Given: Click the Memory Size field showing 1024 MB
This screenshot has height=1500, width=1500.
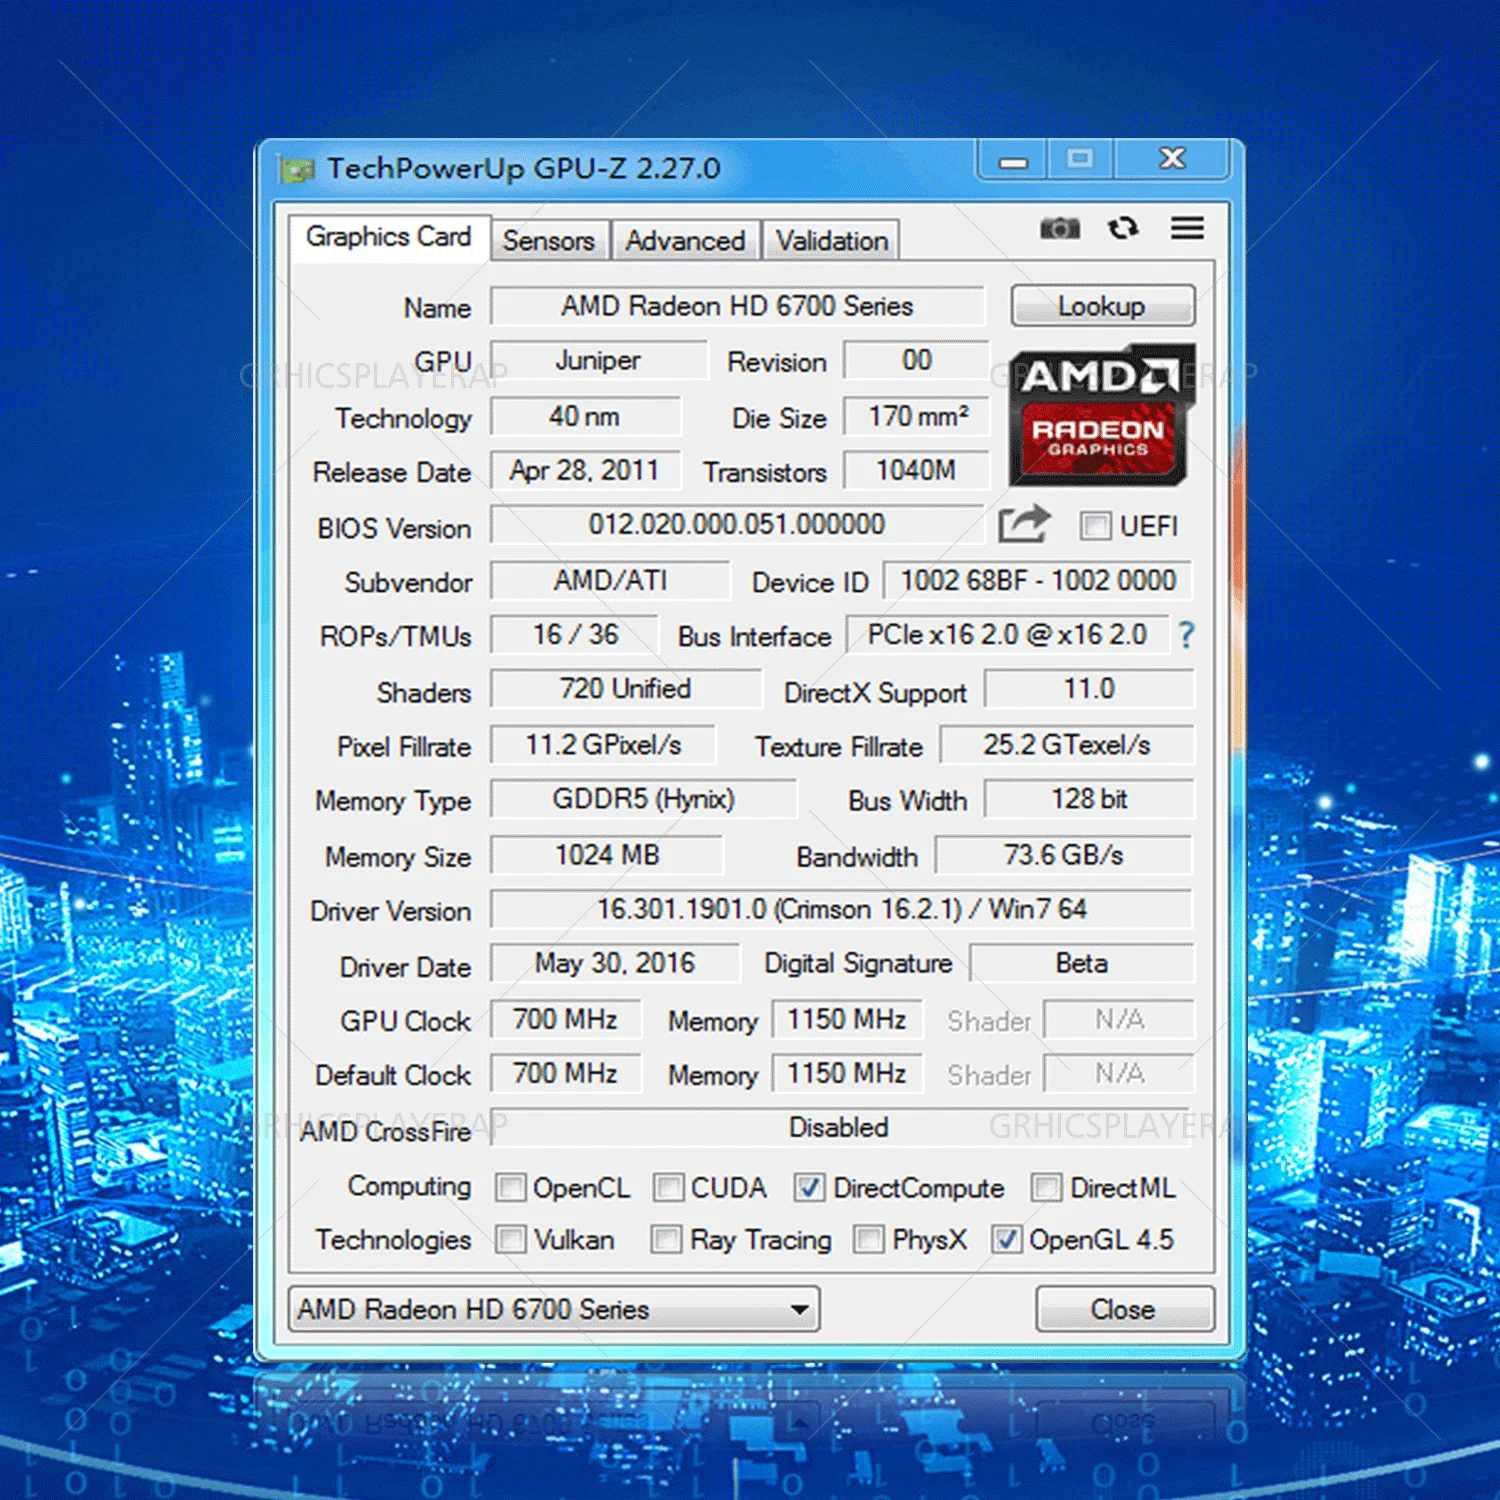Looking at the screenshot, I should point(607,854).
